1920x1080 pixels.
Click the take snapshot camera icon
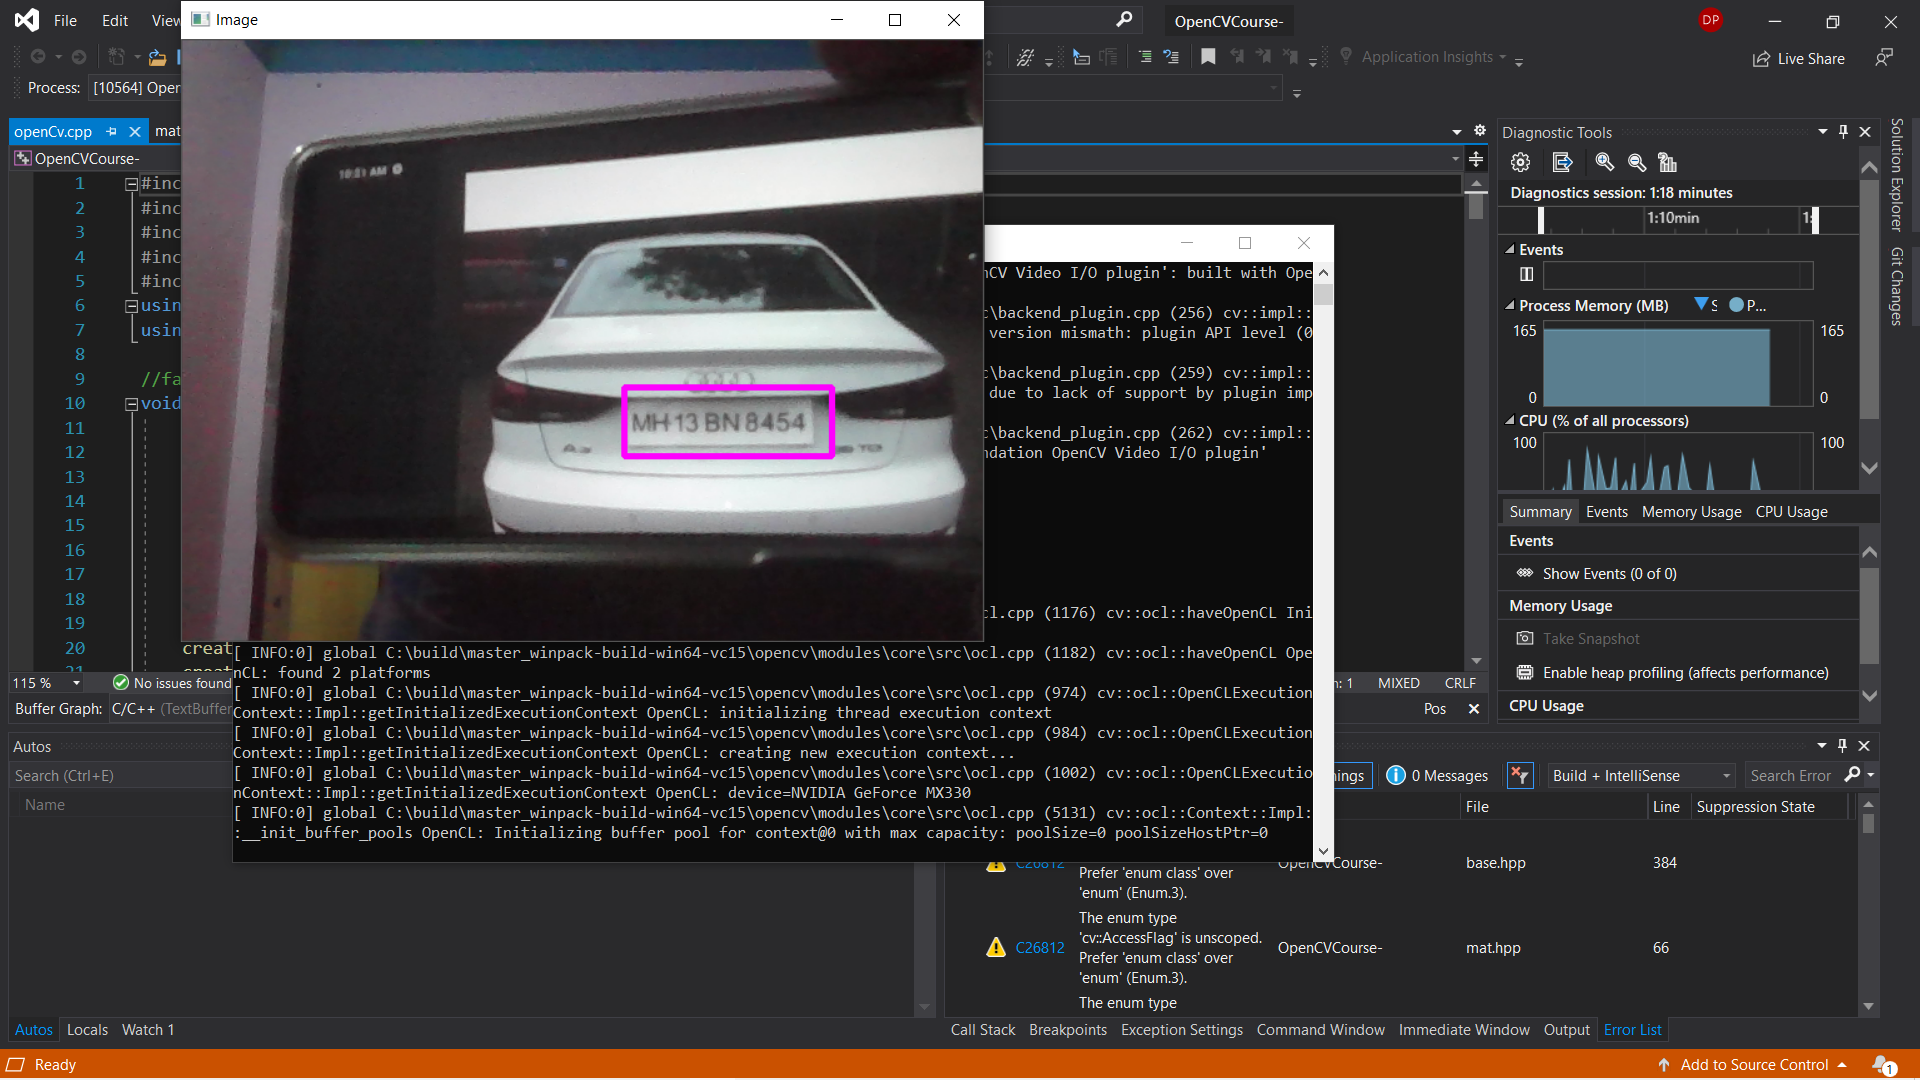1524,638
